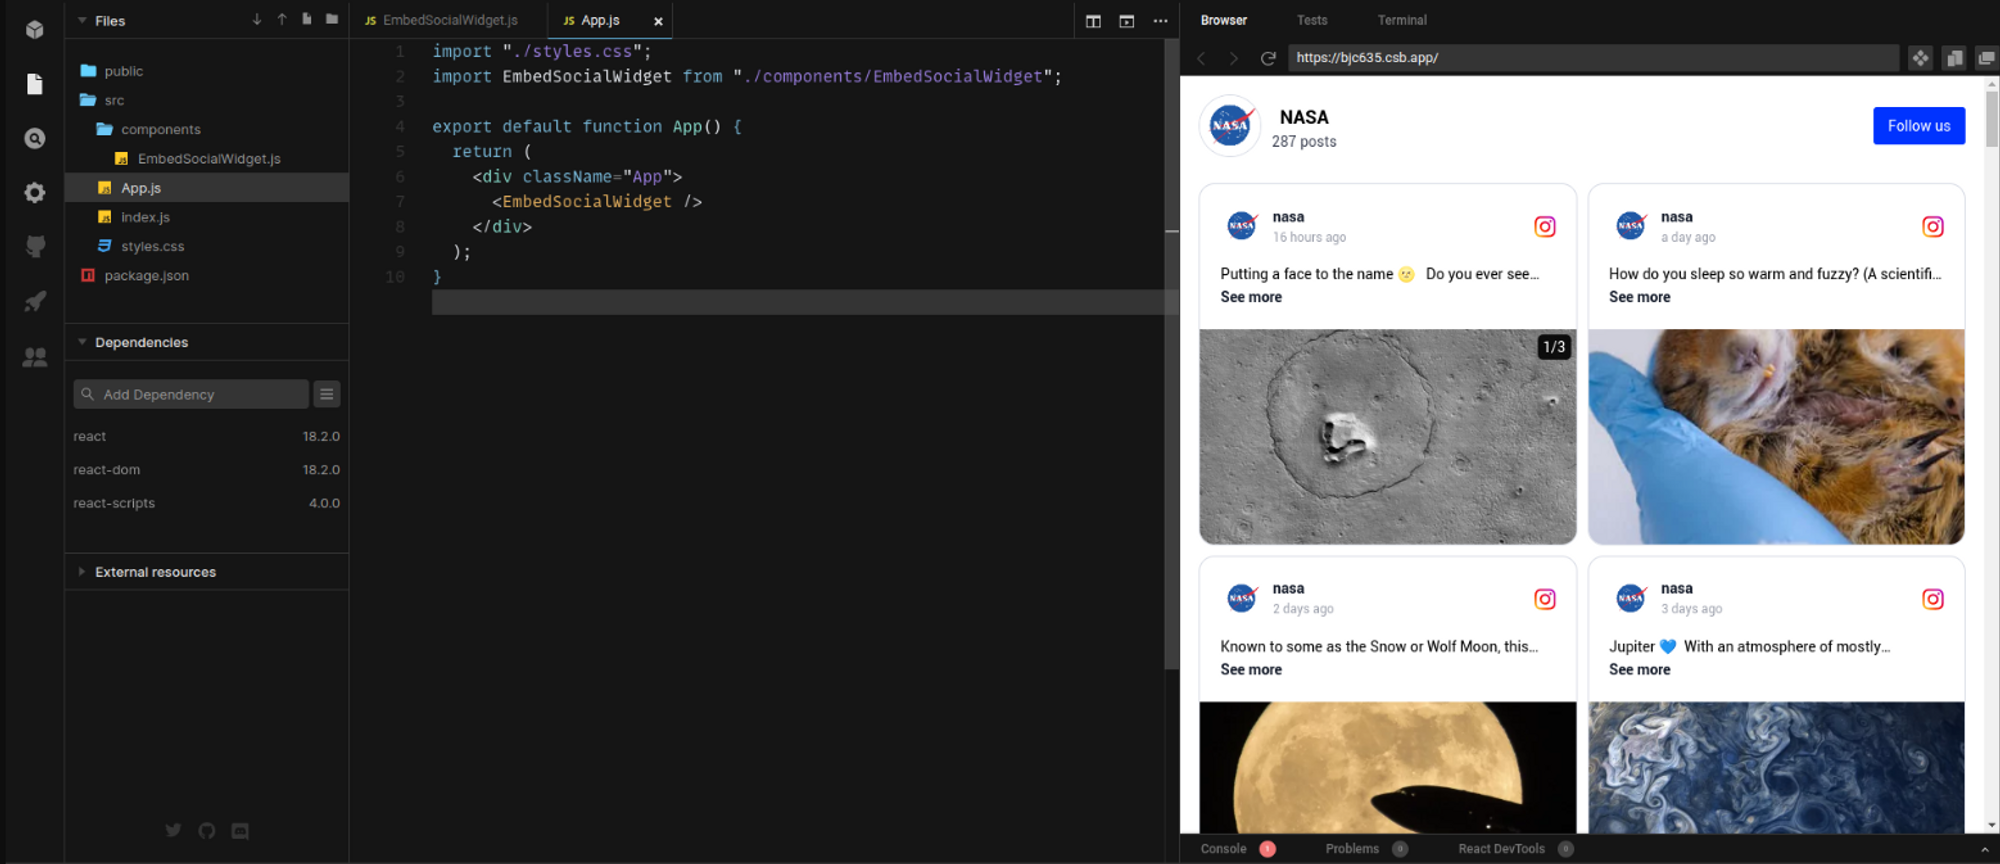The image size is (2000, 864).
Task: Select the react-scripts dependency row
Action: 207,503
